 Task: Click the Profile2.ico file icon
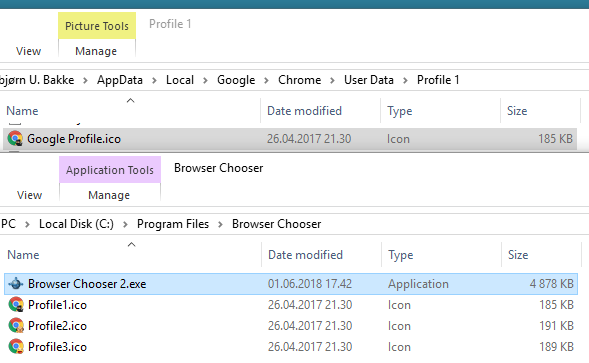(16, 326)
